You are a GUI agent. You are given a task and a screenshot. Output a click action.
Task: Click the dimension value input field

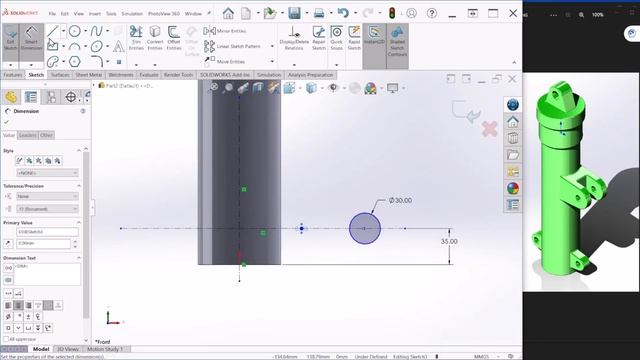44,243
